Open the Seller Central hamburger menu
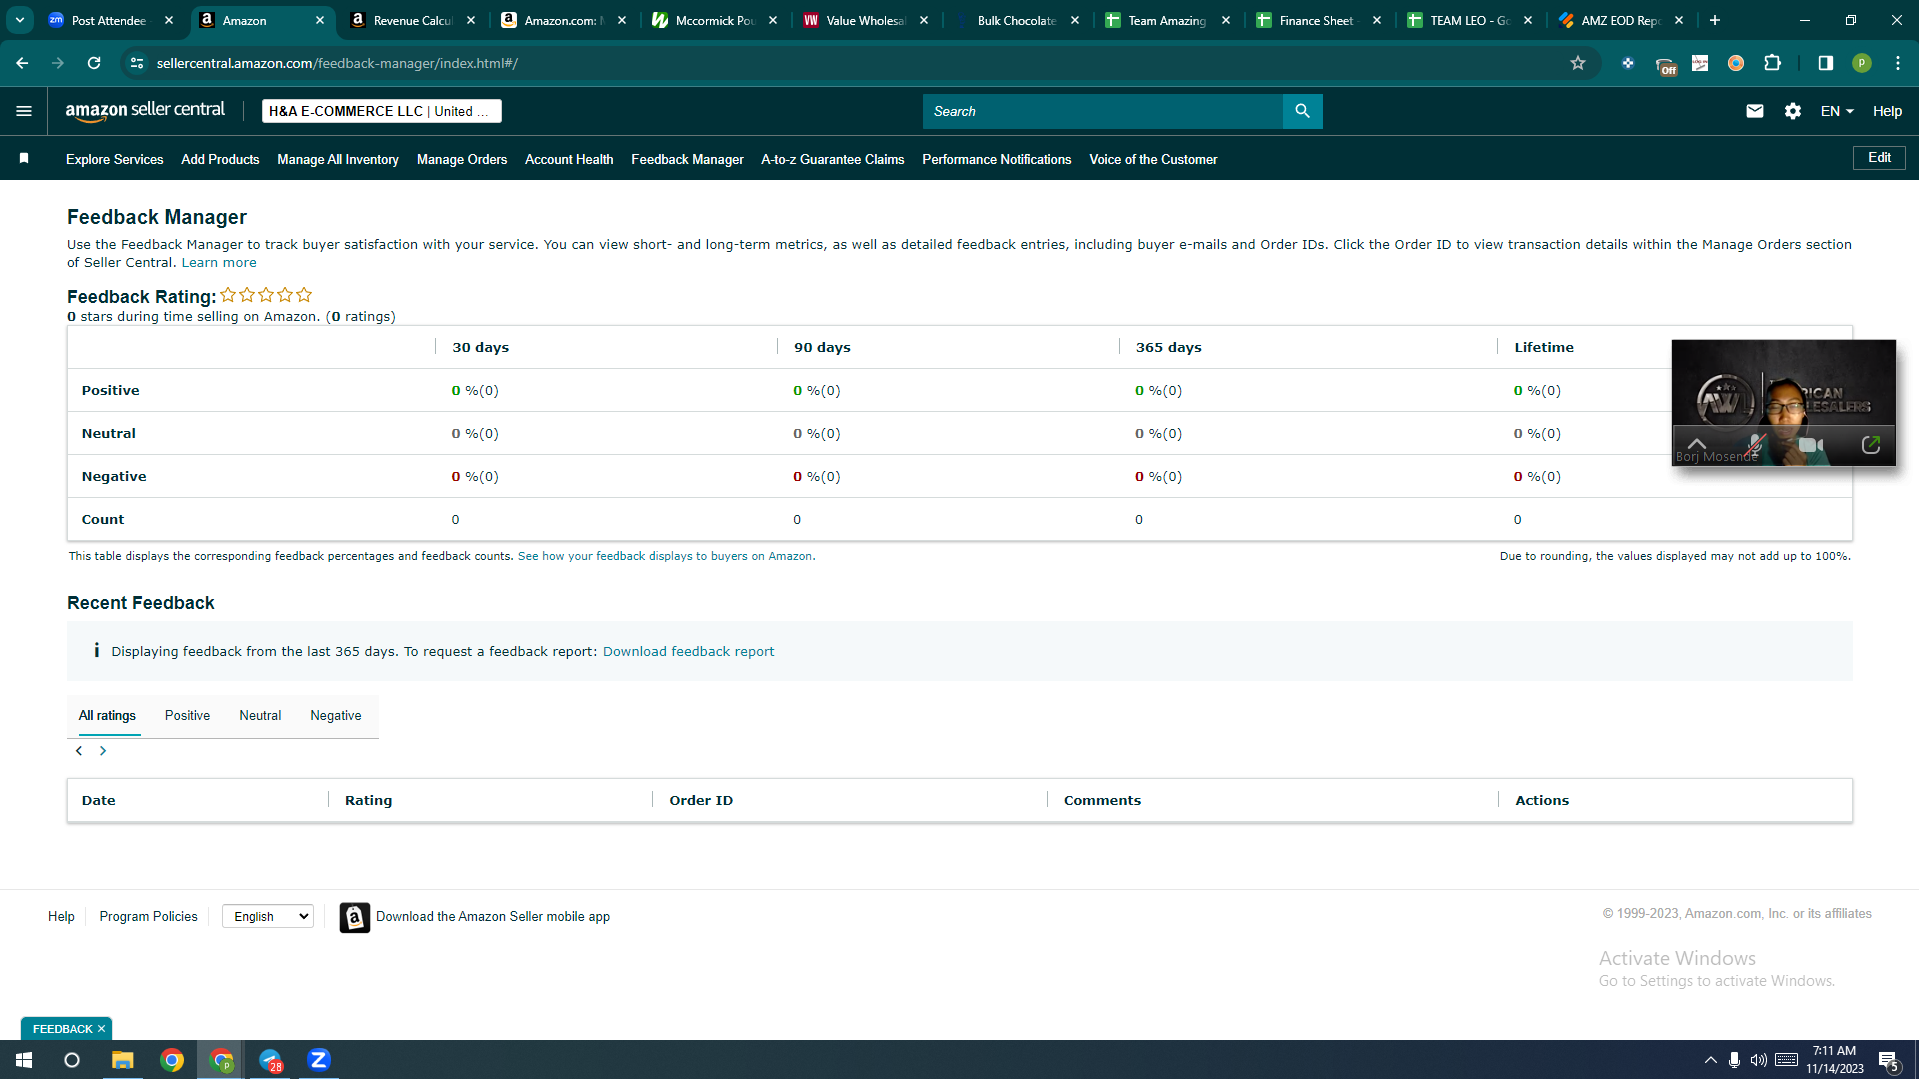The image size is (1919, 1079). pyautogui.click(x=24, y=111)
